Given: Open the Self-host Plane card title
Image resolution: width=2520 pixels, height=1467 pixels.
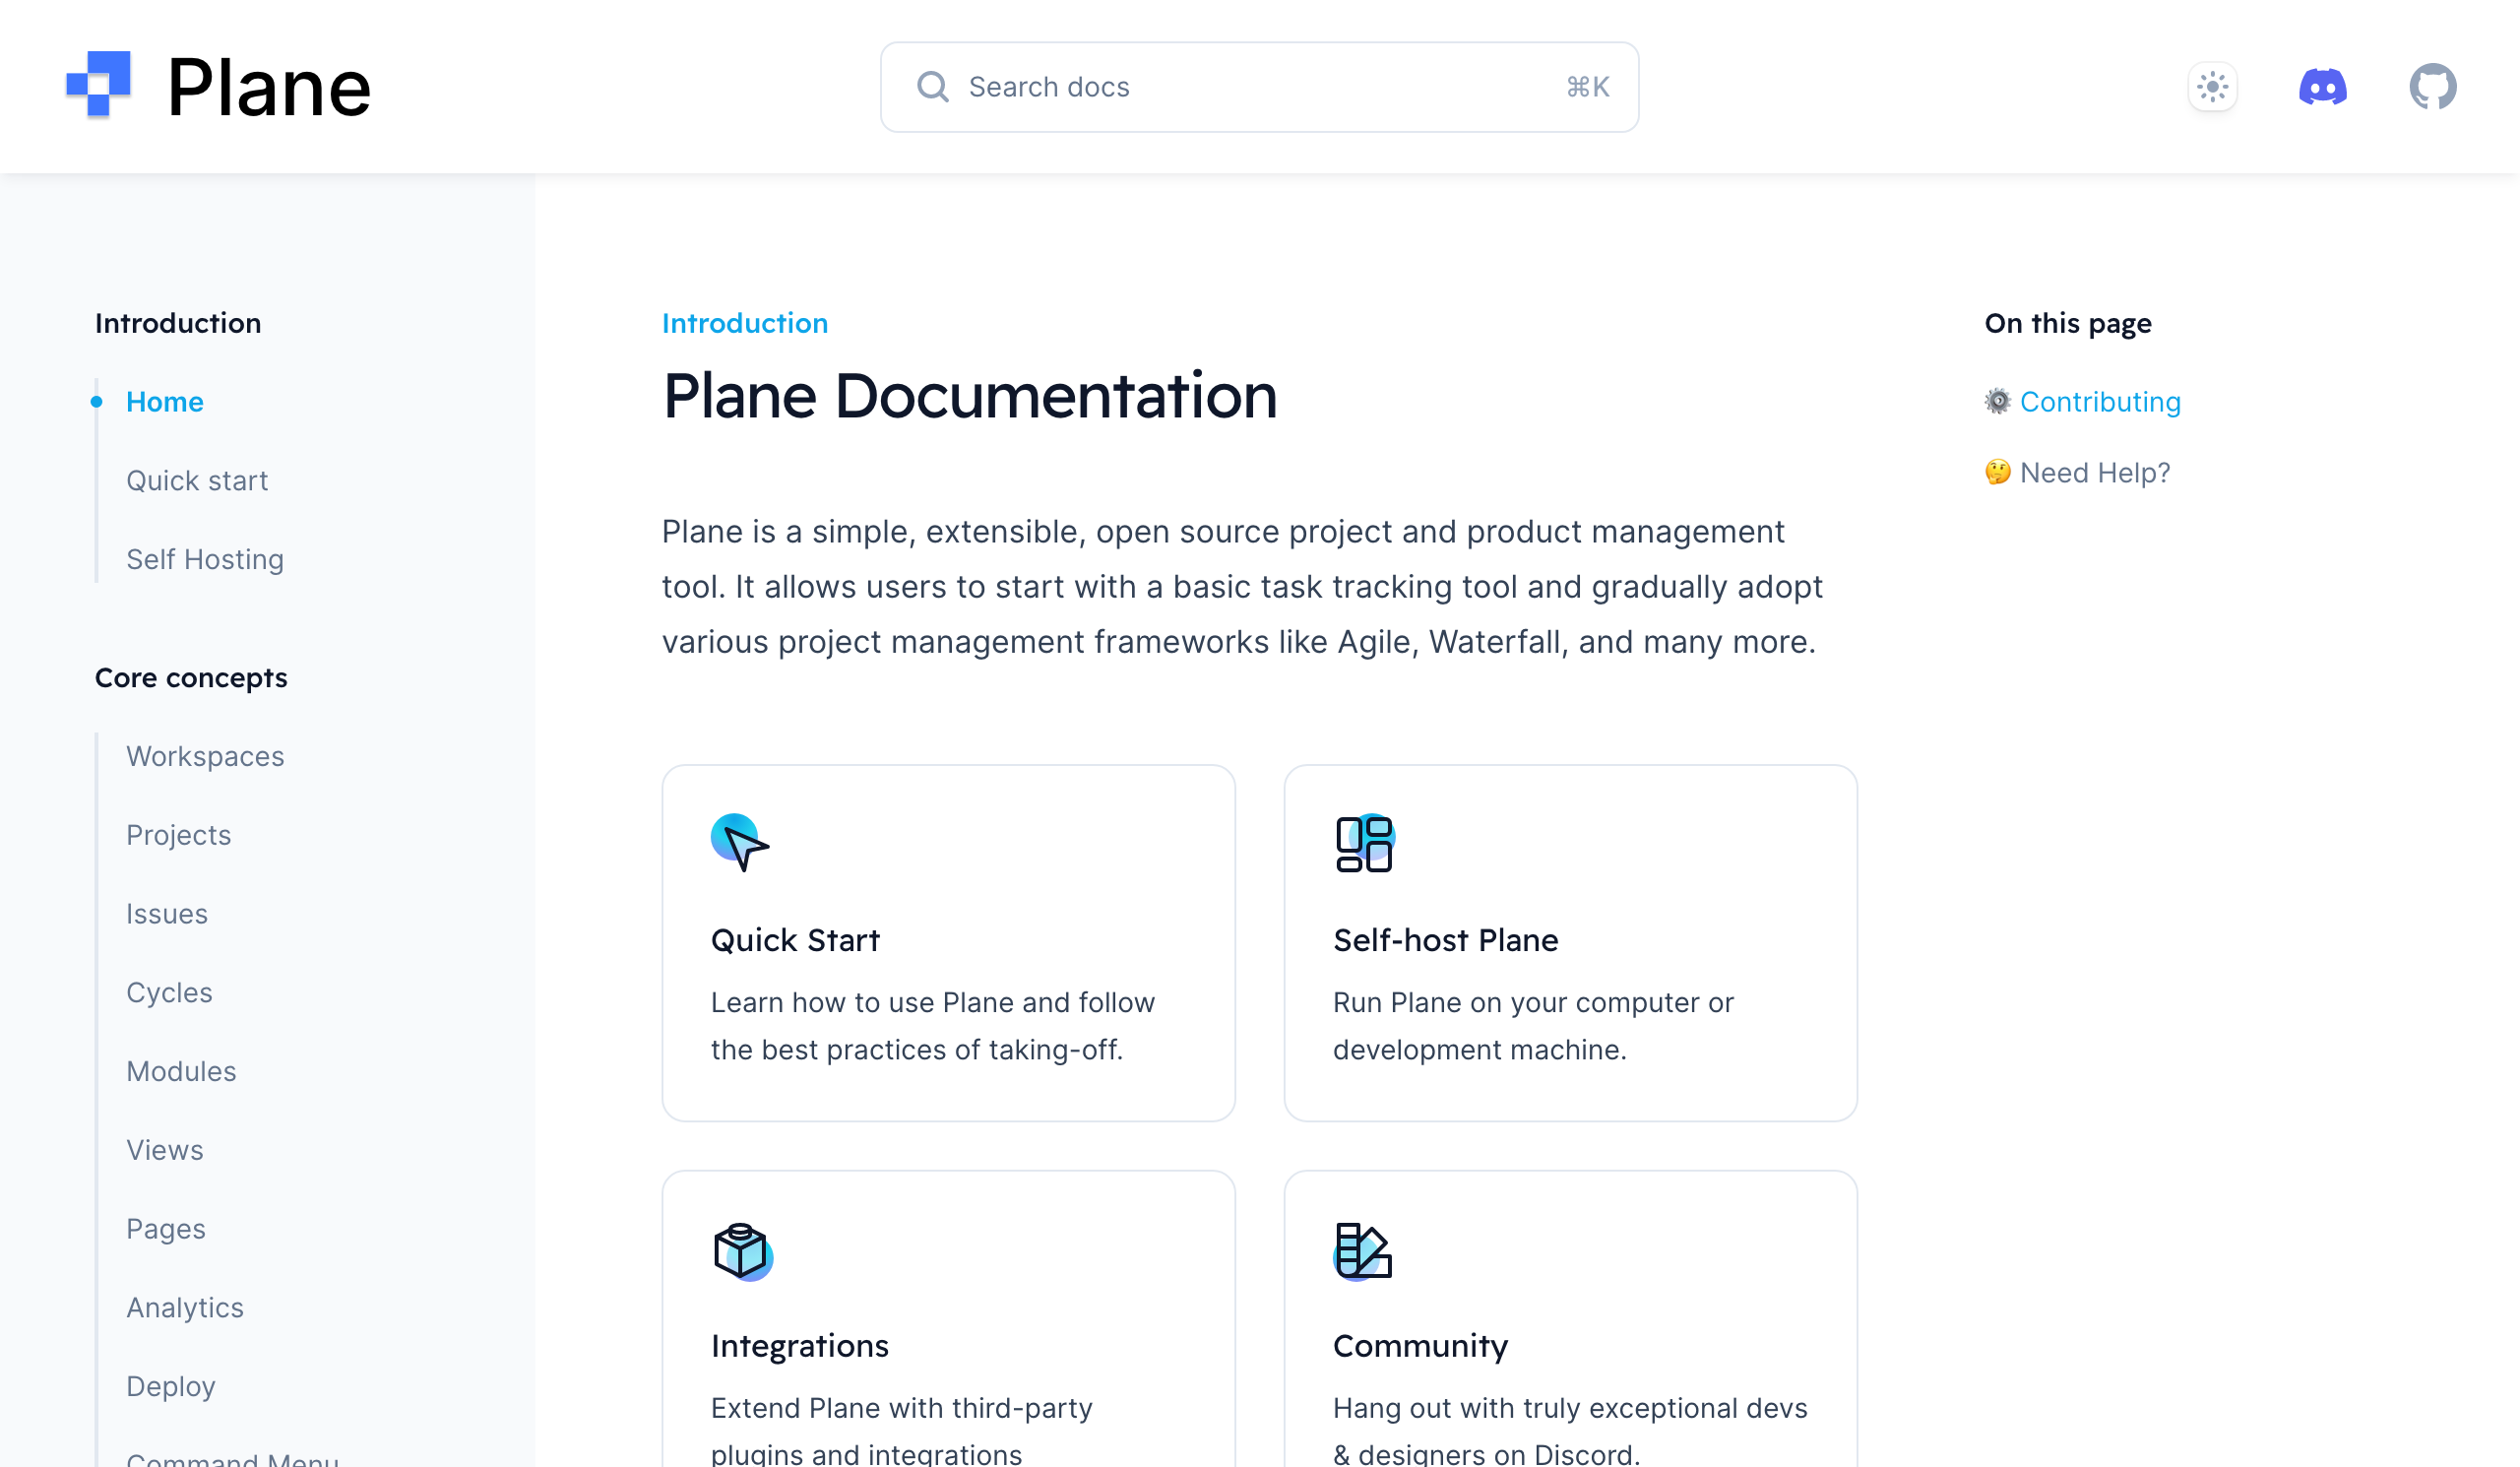Looking at the screenshot, I should (1445, 941).
